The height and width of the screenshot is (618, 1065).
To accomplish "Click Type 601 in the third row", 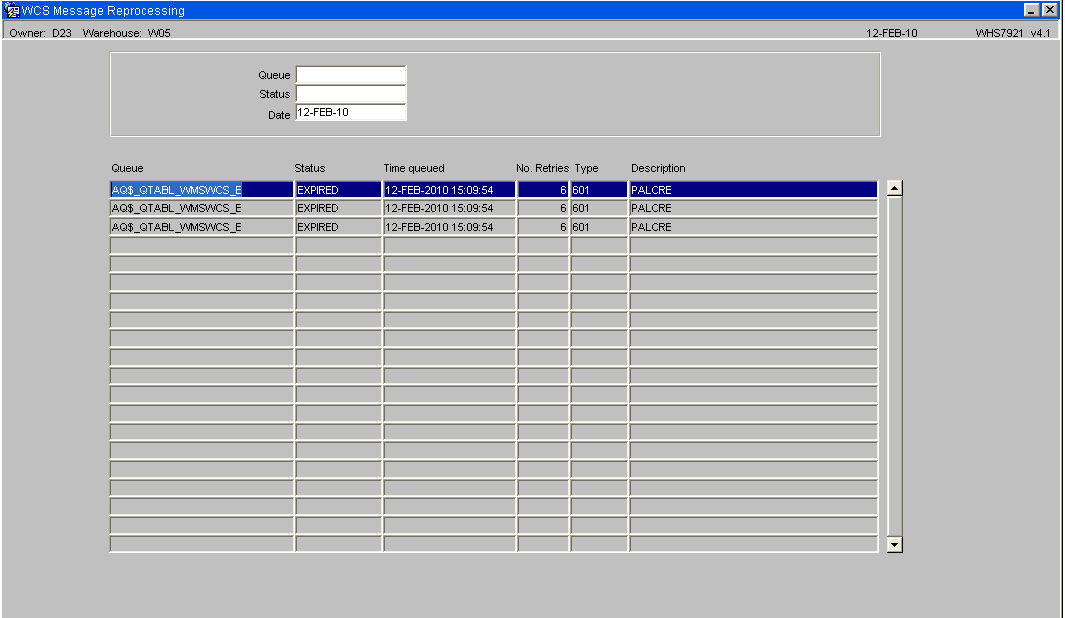I will click(598, 227).
